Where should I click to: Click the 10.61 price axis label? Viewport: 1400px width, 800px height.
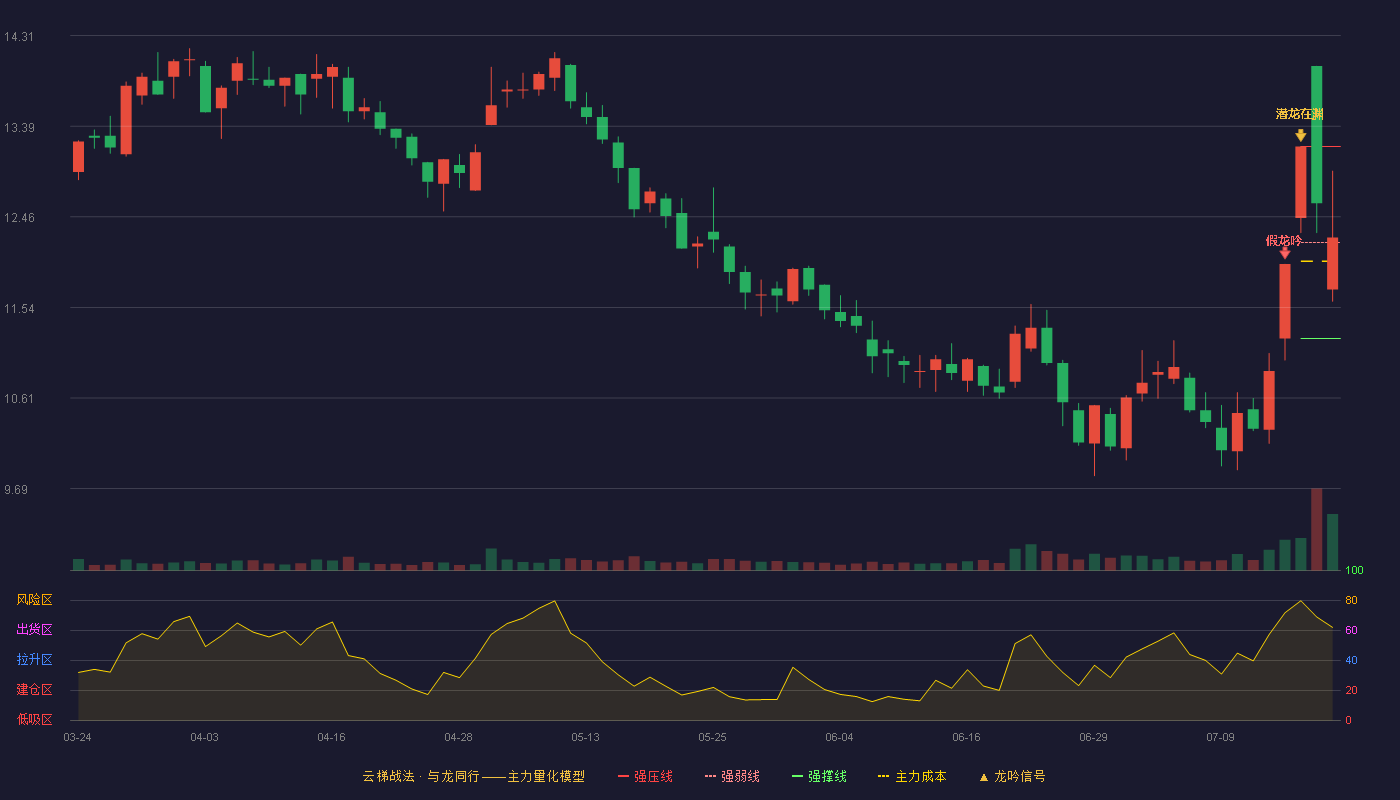click(x=19, y=399)
